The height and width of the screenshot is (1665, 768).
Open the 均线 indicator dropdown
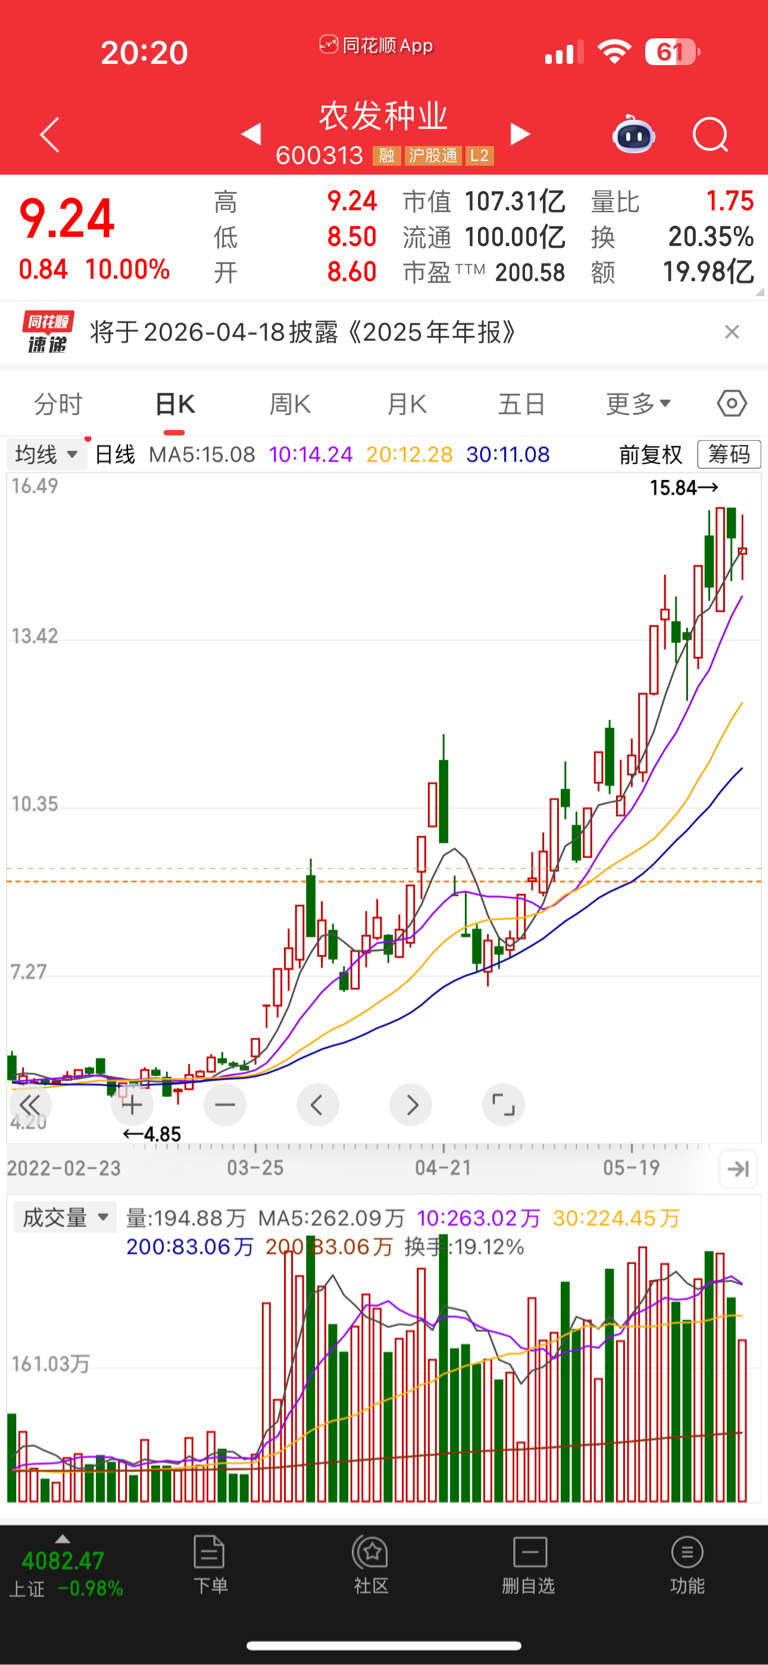47,454
